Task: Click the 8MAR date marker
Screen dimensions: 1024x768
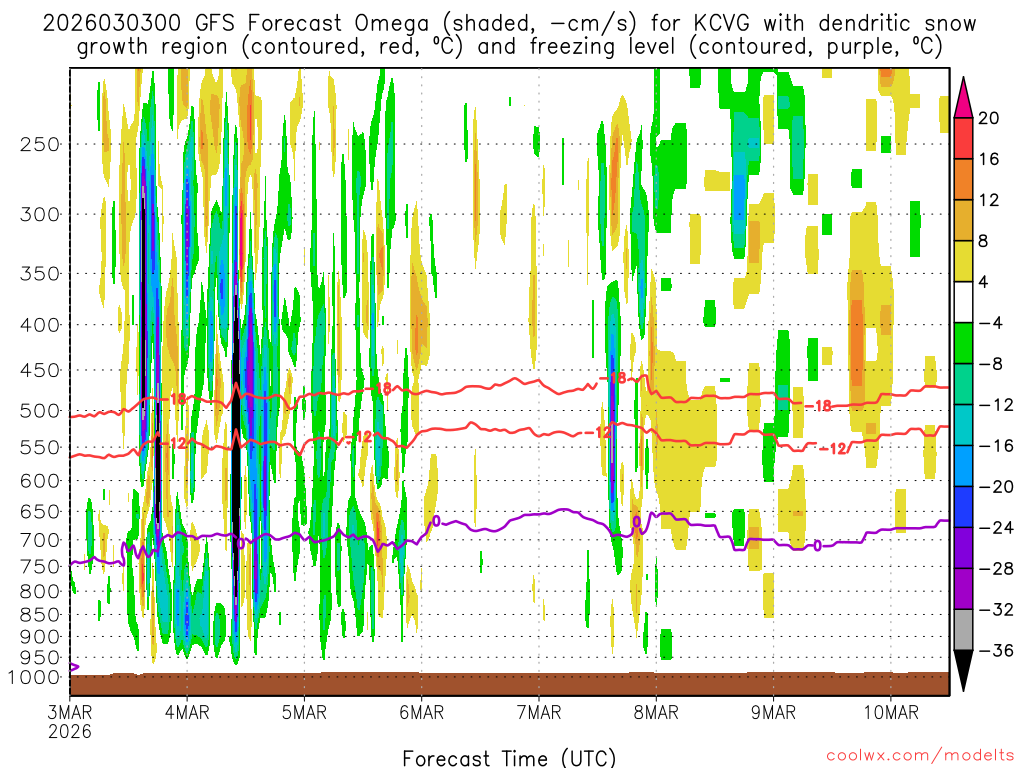Action: (x=655, y=712)
